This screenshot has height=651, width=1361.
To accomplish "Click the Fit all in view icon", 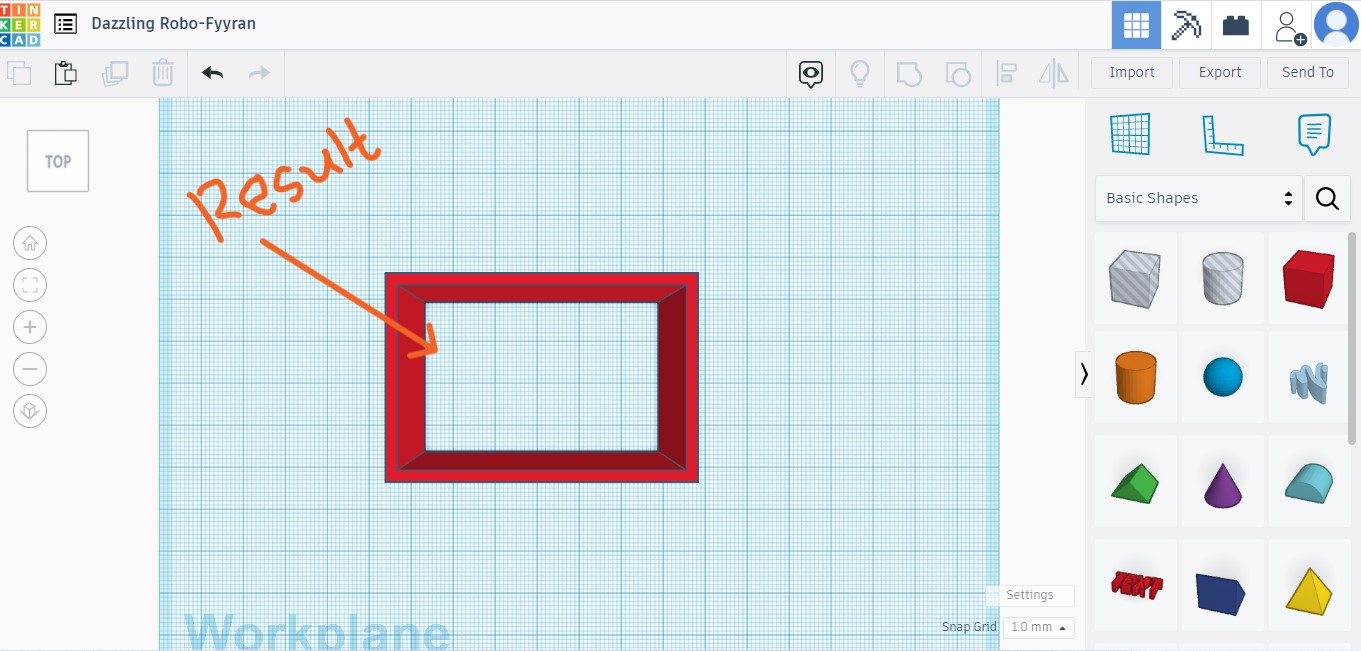I will coord(30,285).
